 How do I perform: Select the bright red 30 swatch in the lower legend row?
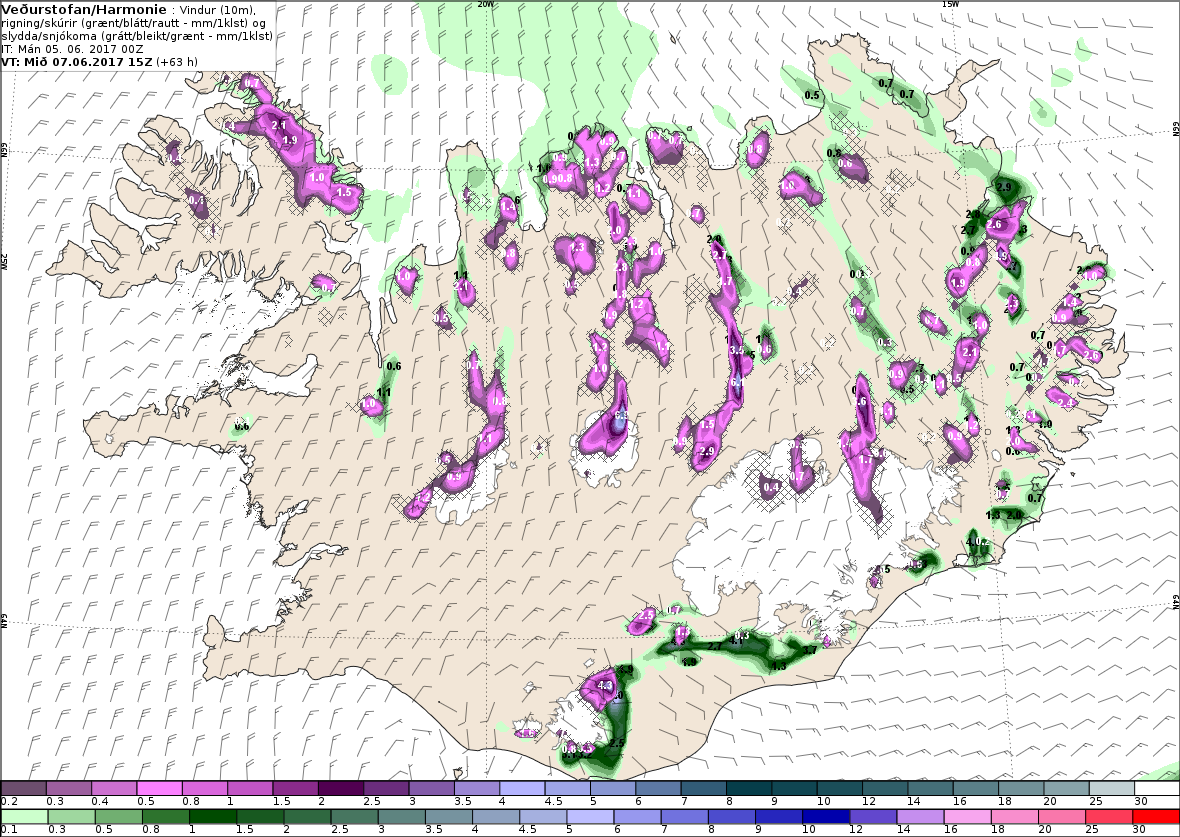(x=1154, y=817)
